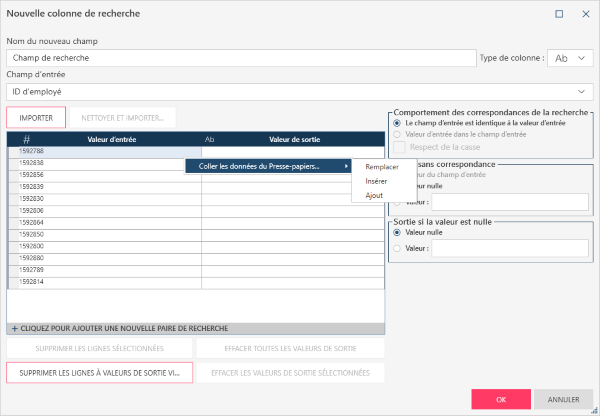
Task: Choose Ajout from the paste submenu
Action: [x=374, y=195]
